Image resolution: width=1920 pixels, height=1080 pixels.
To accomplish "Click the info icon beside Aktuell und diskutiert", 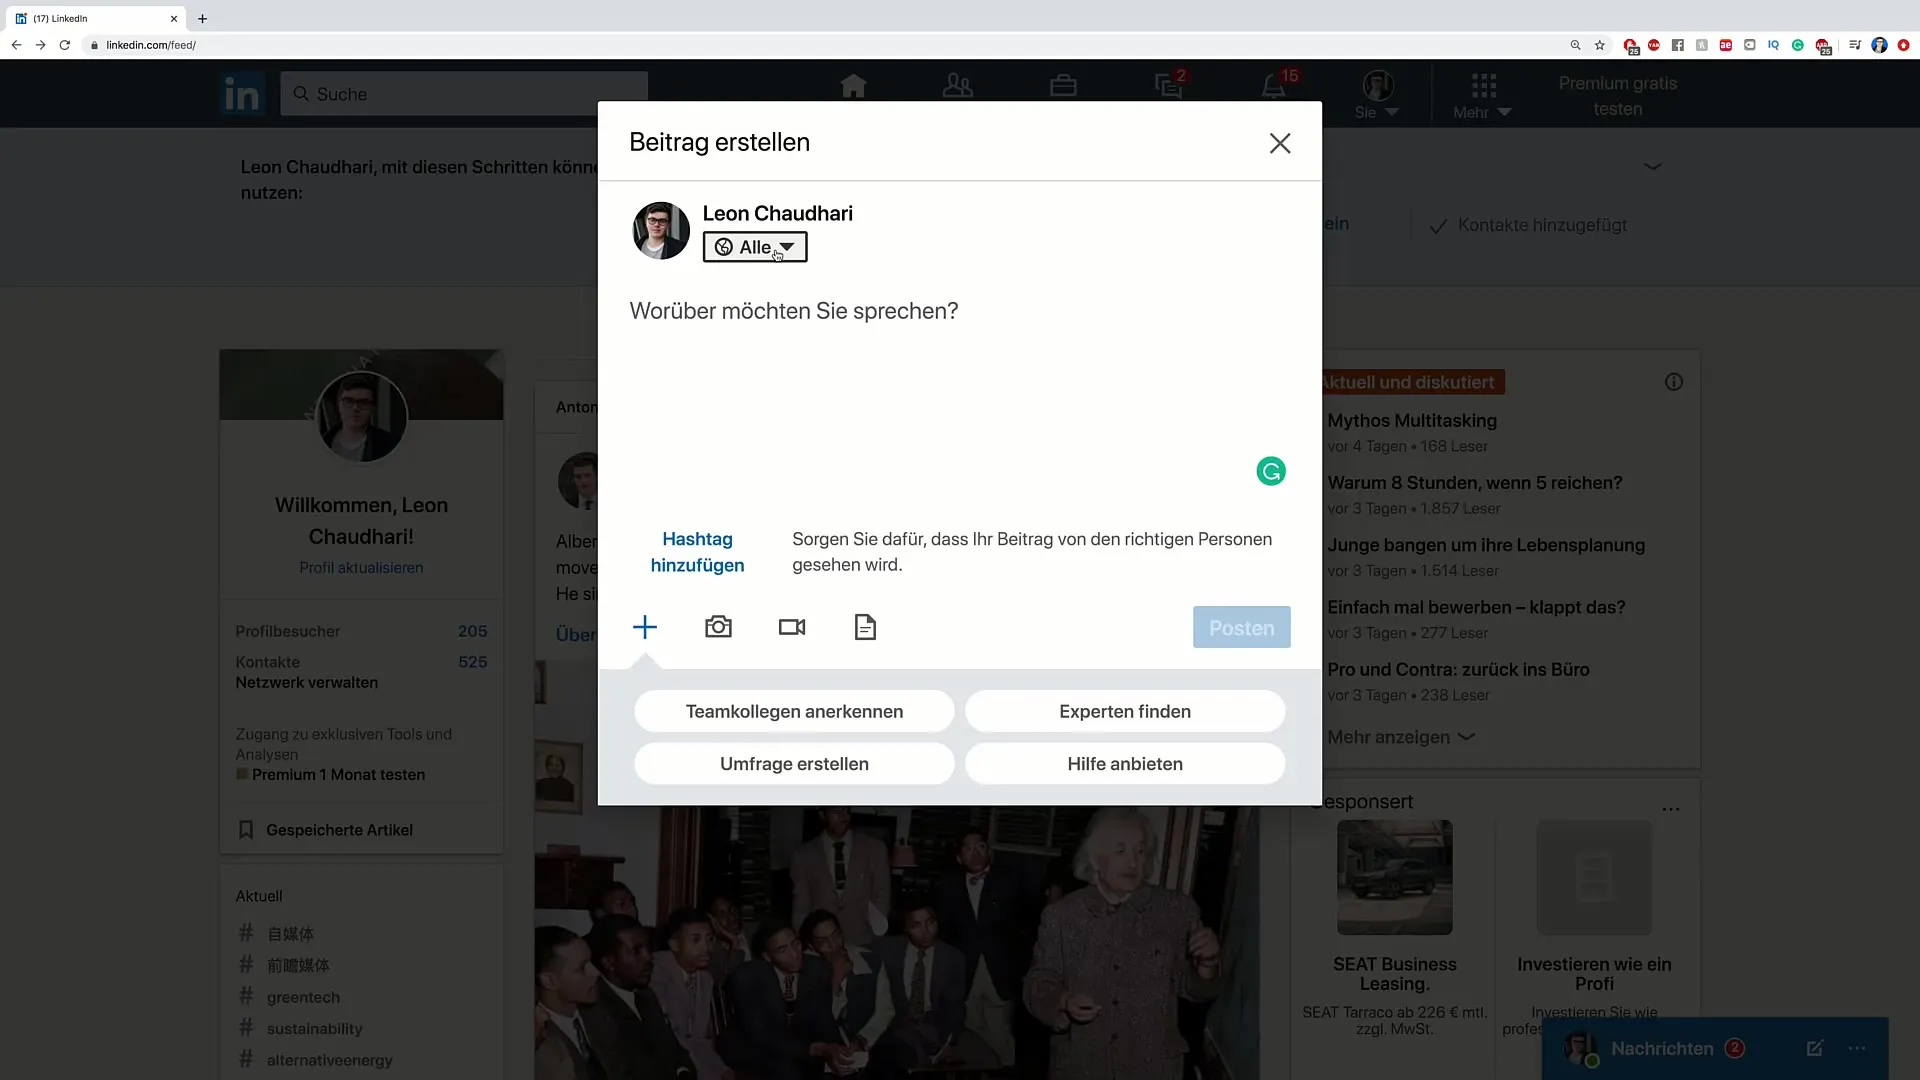I will click(x=1673, y=382).
